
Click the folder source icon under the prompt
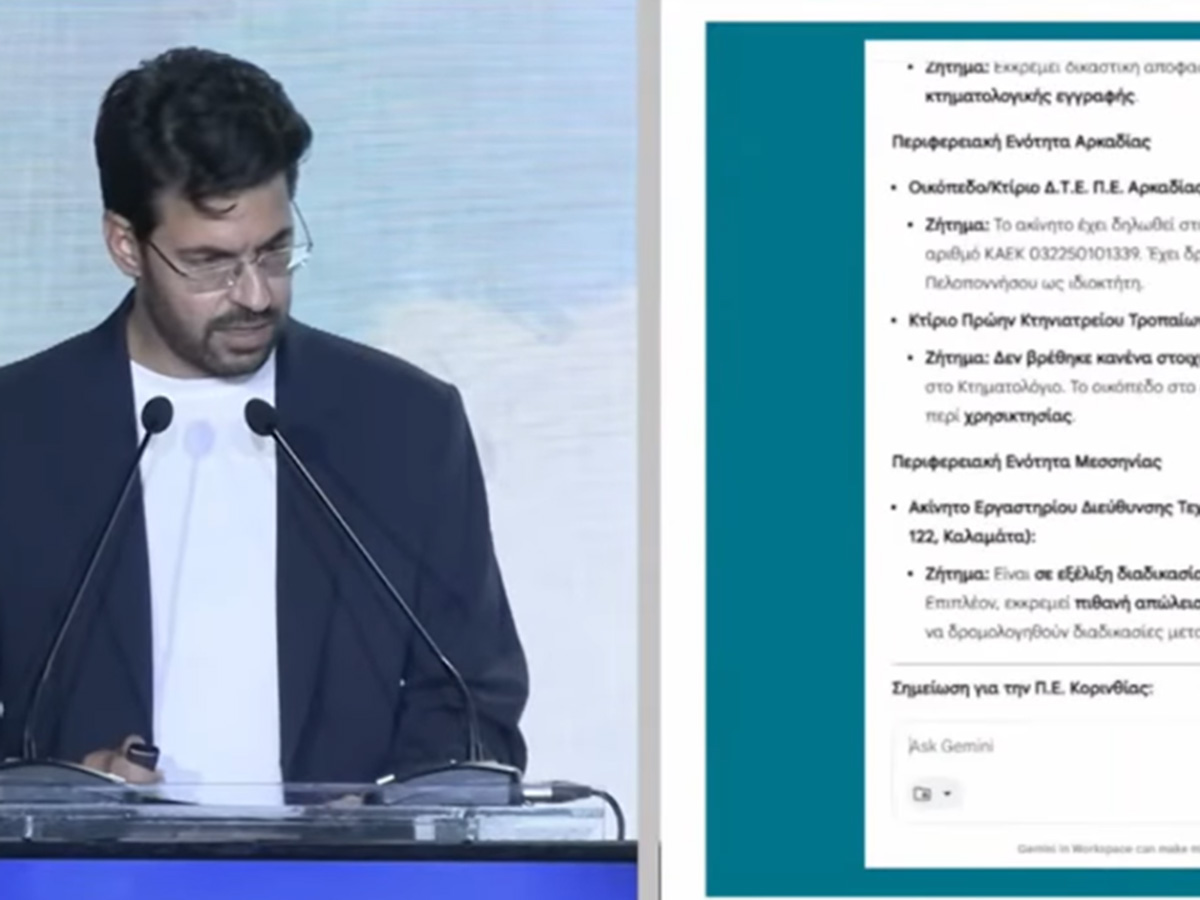coord(922,794)
